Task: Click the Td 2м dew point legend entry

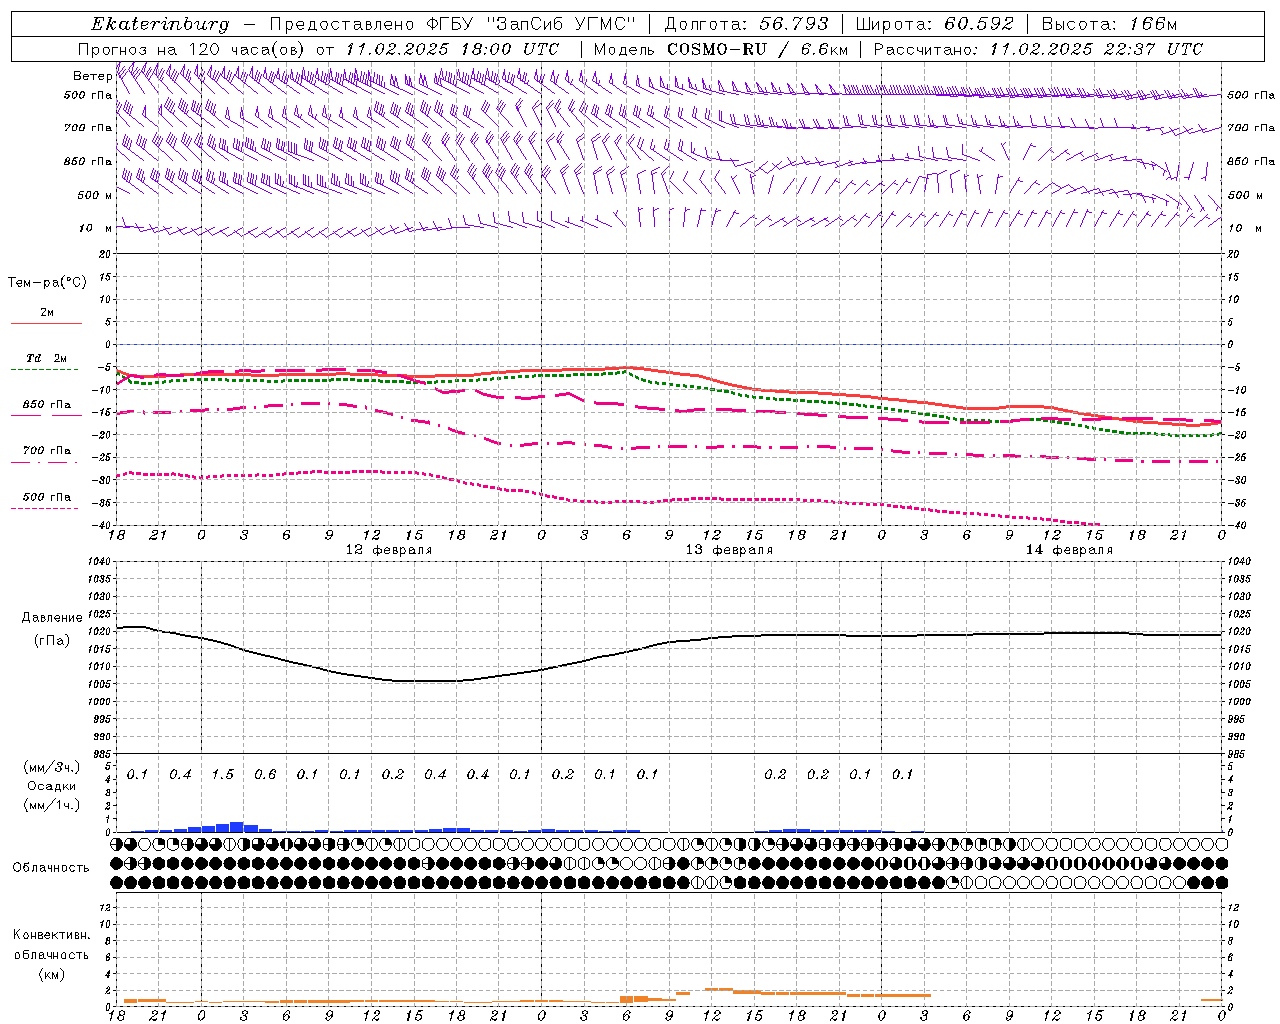Action: point(46,358)
